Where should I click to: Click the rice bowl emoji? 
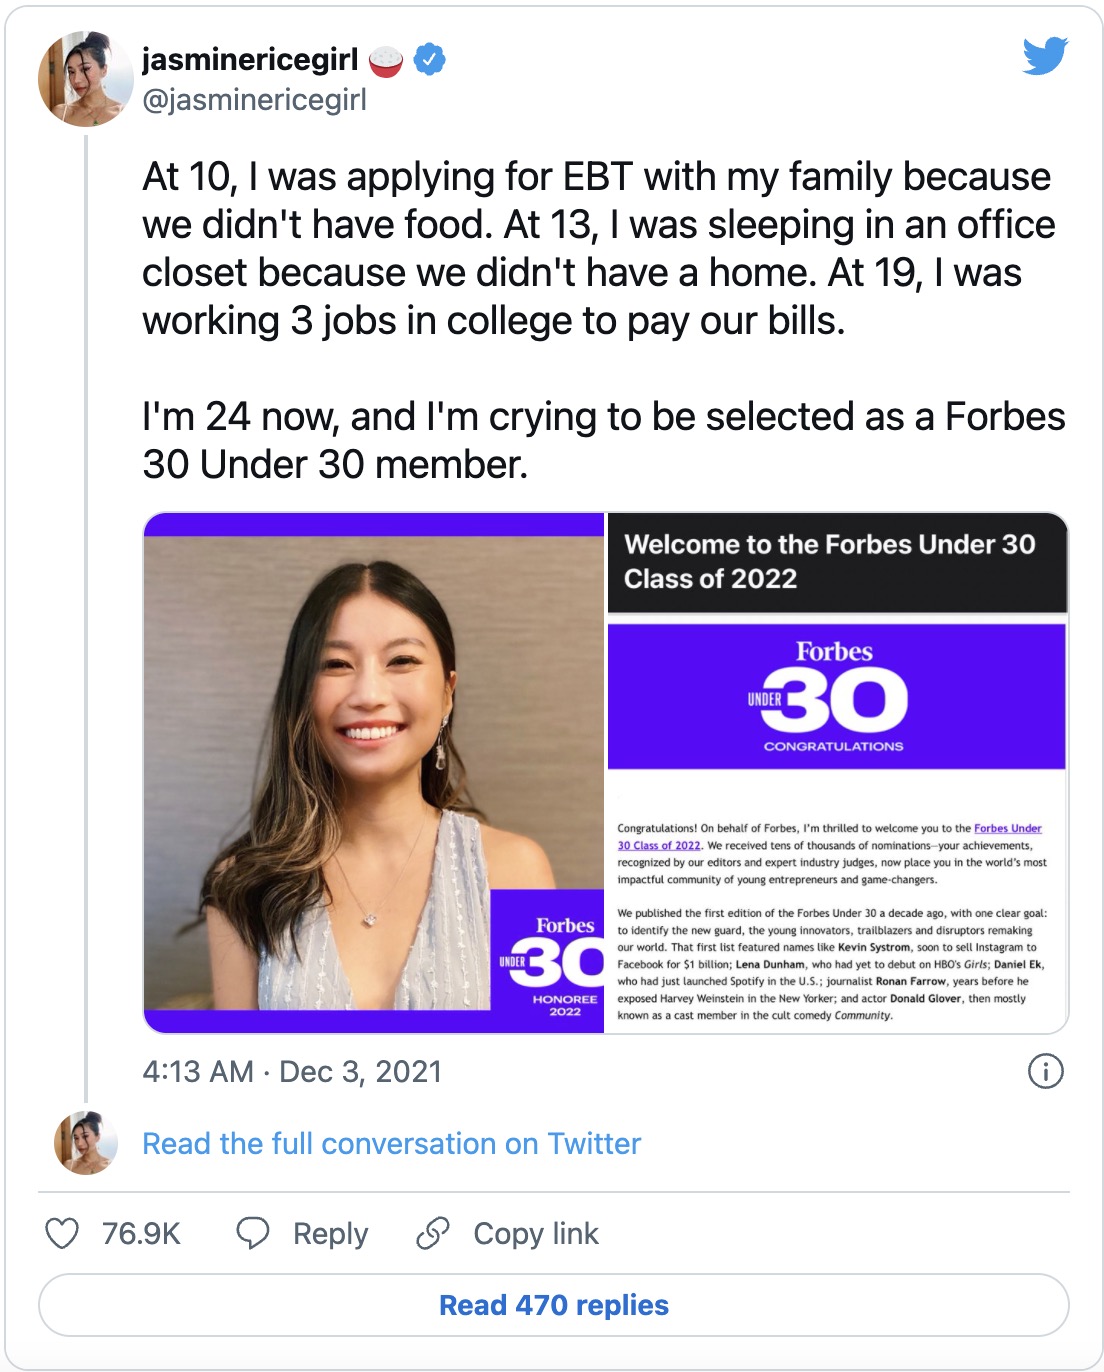point(386,61)
